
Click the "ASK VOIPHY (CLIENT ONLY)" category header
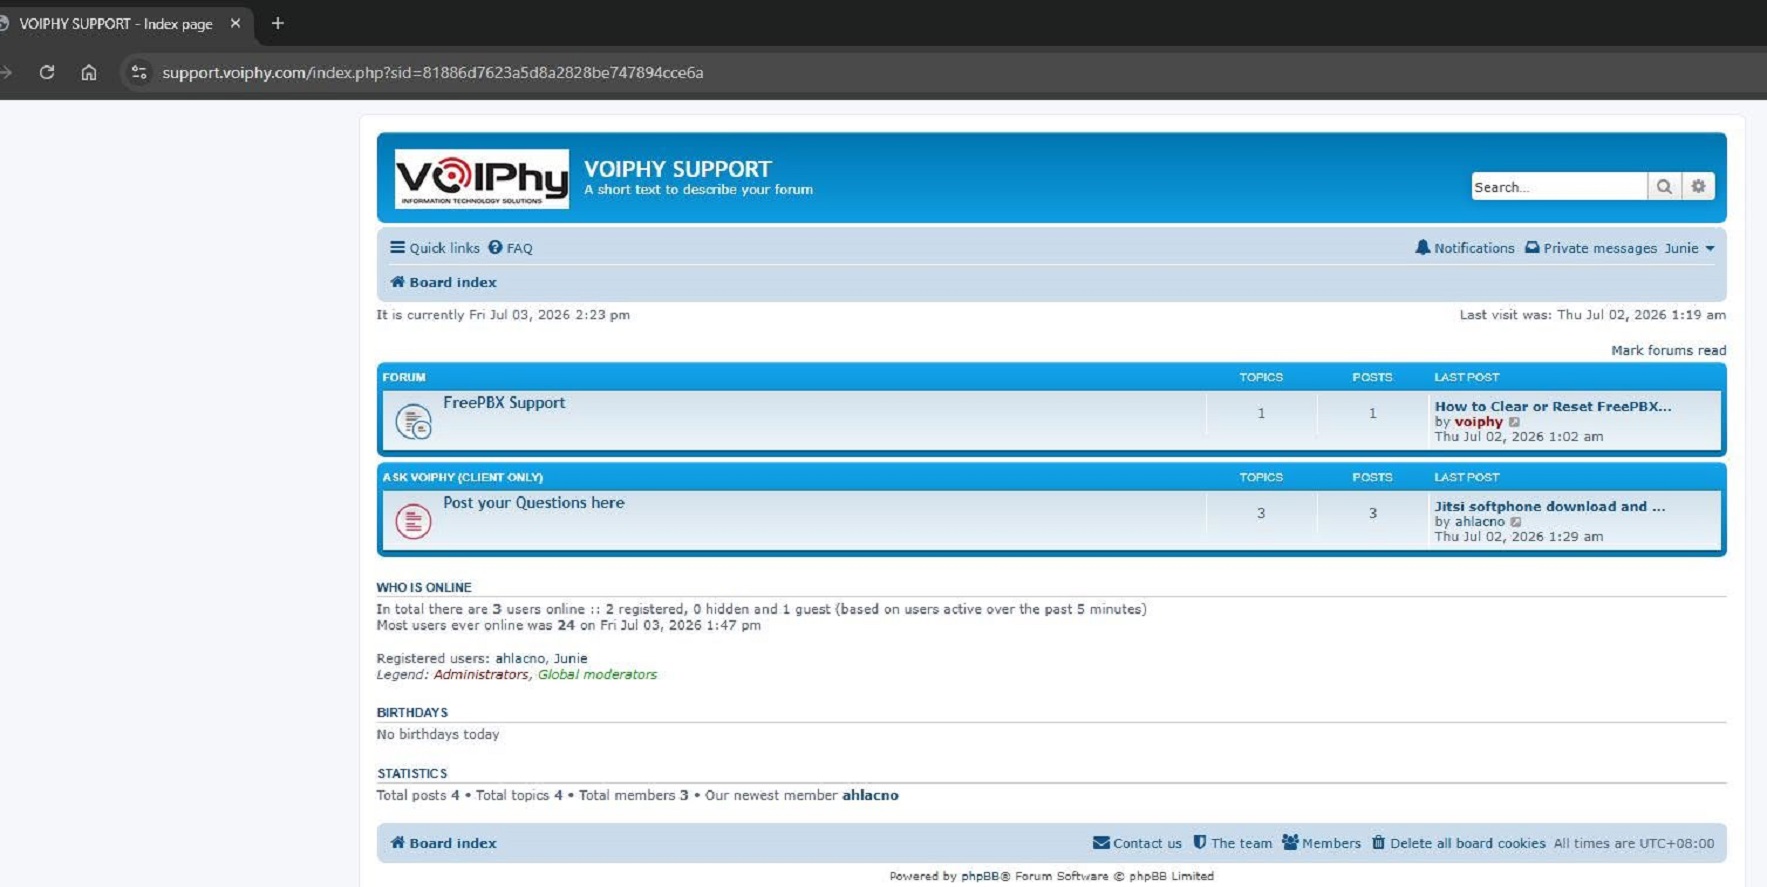463,477
